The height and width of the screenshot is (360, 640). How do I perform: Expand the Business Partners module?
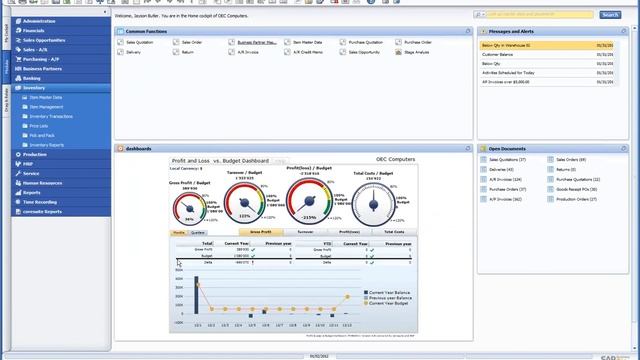61,69
